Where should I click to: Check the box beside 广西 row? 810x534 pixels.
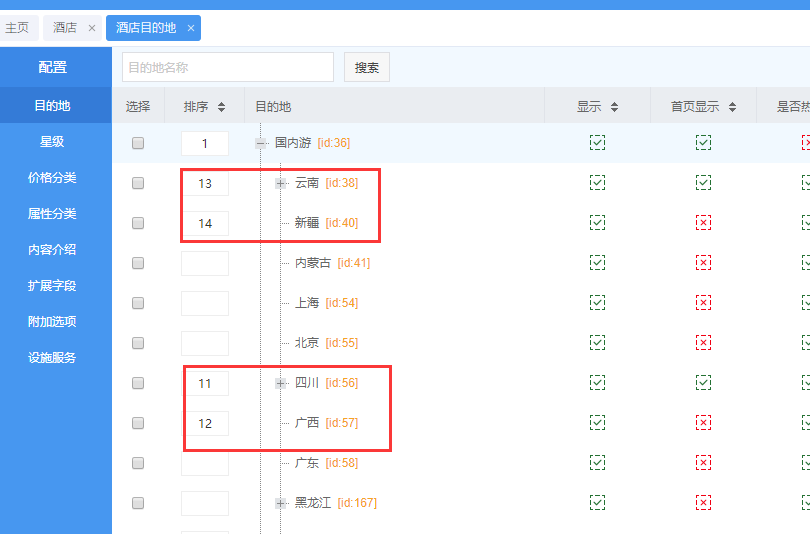tap(138, 423)
